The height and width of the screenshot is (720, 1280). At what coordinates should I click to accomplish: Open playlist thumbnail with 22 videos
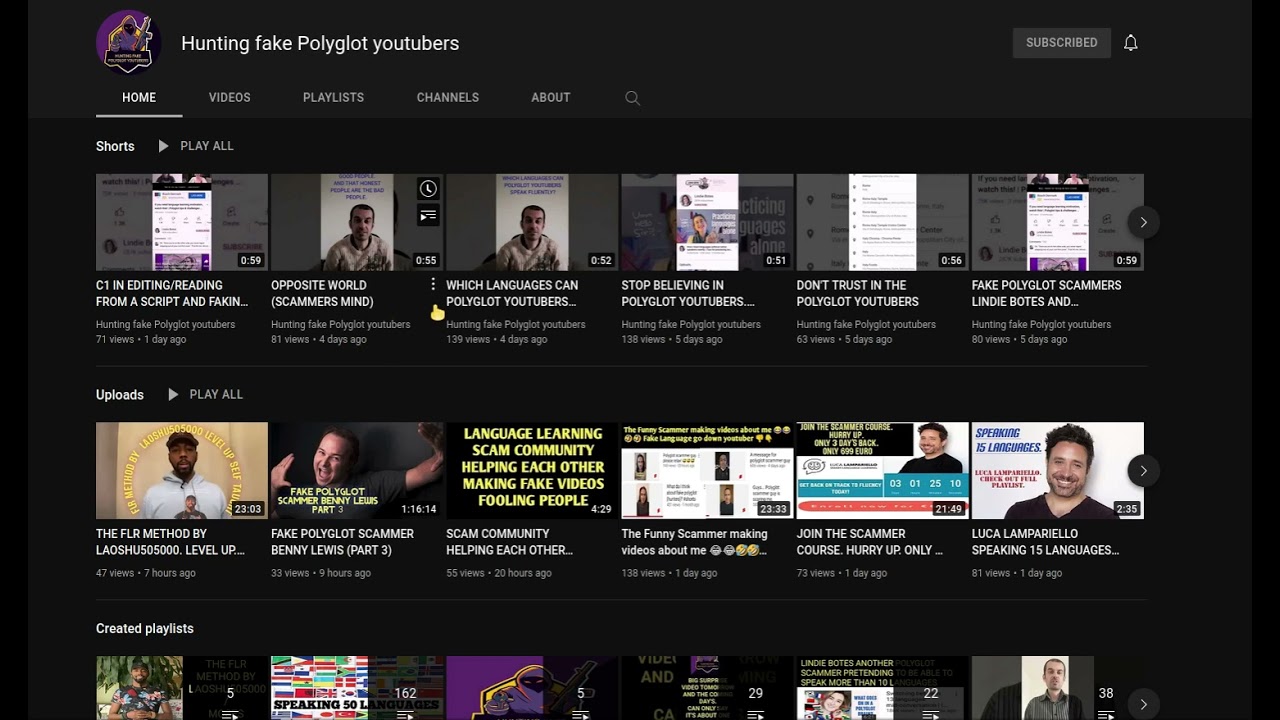[x=882, y=688]
